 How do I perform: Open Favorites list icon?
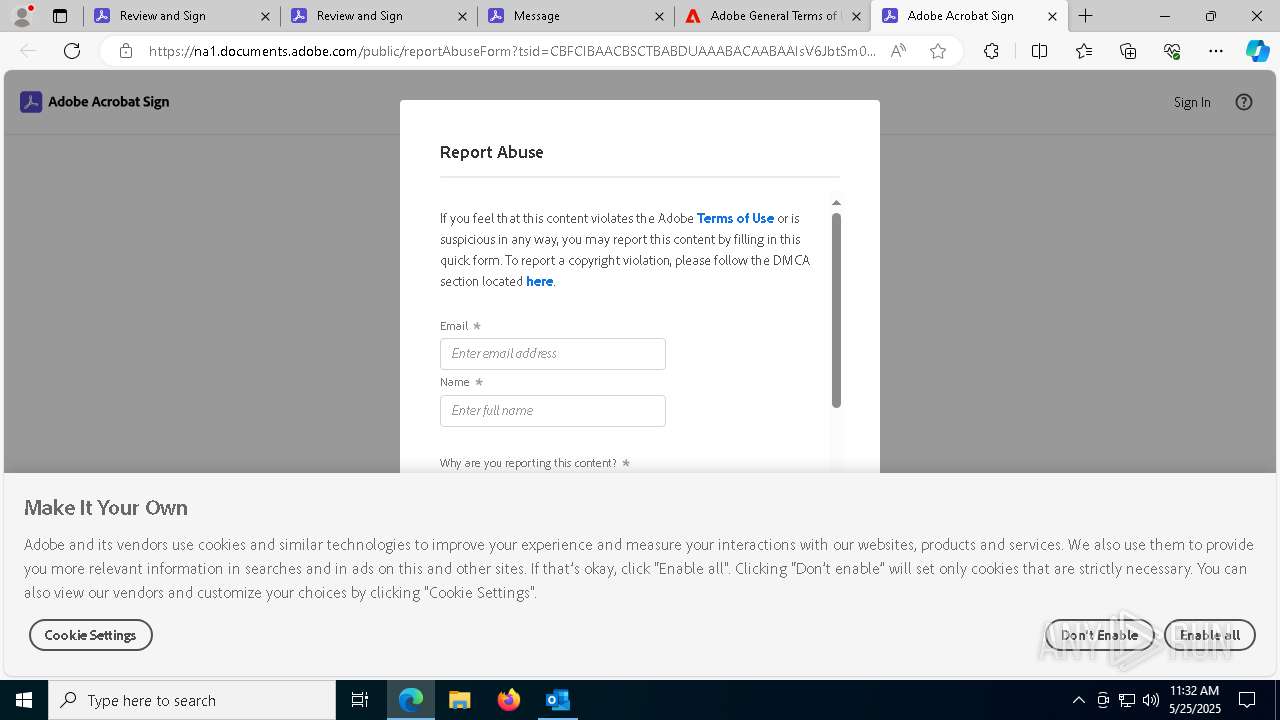tap(1084, 51)
